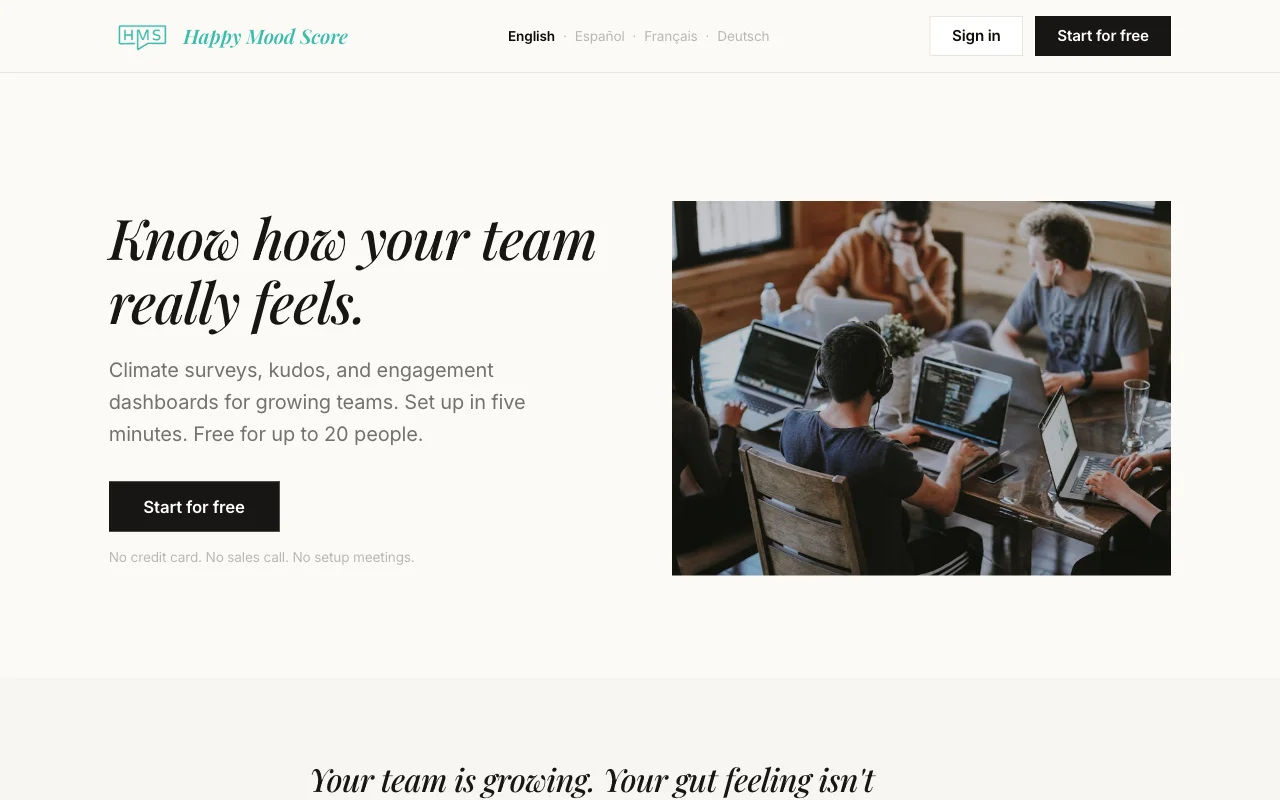
Task: Click the 'No credit card' fine print
Action: point(261,557)
